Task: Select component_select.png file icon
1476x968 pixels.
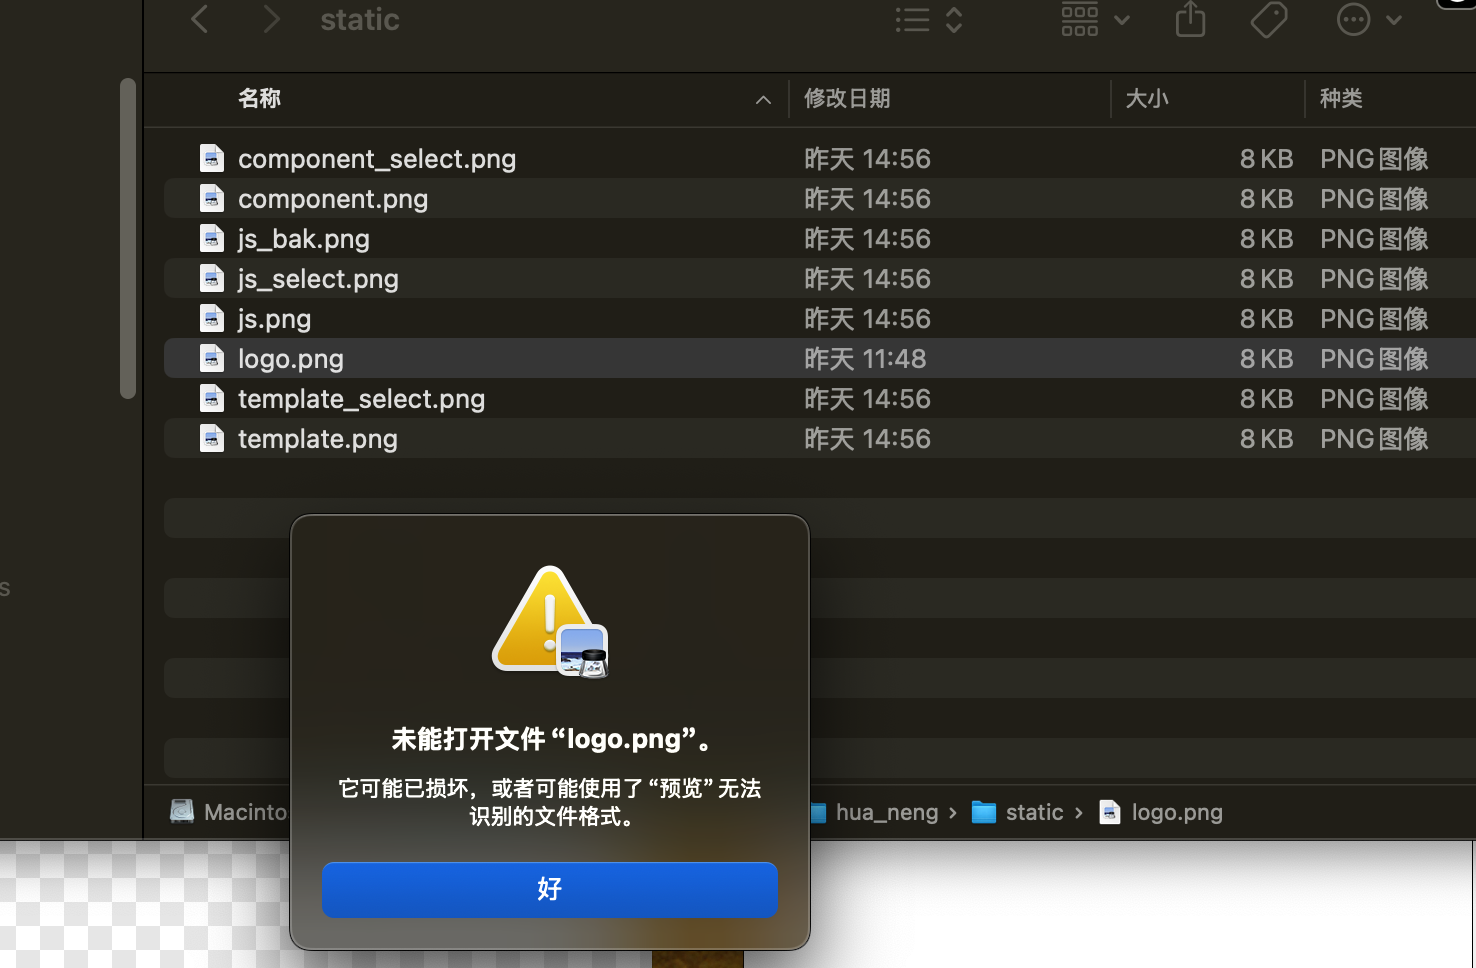Action: coord(212,159)
